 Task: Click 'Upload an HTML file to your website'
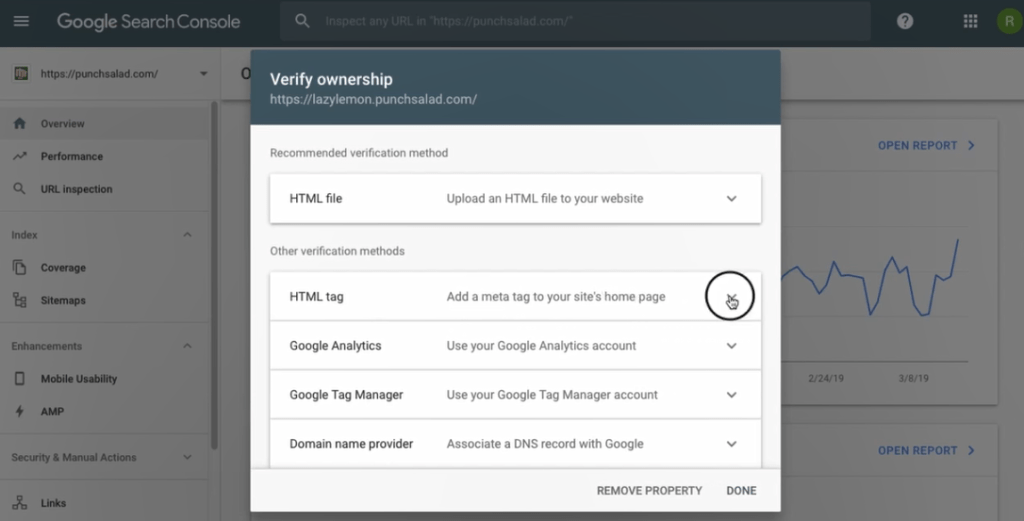point(545,198)
